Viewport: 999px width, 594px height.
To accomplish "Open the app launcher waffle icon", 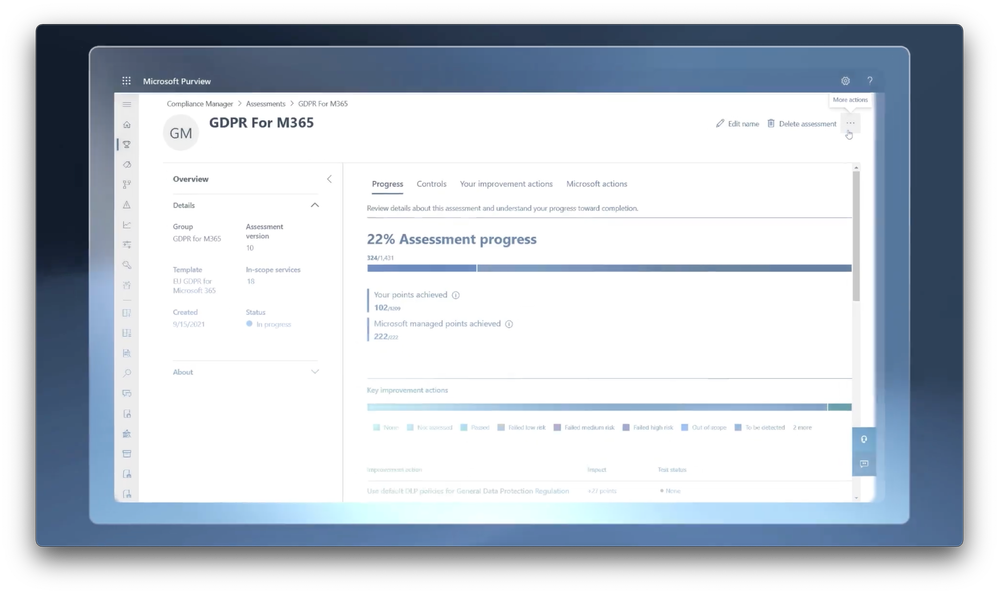I will [126, 81].
